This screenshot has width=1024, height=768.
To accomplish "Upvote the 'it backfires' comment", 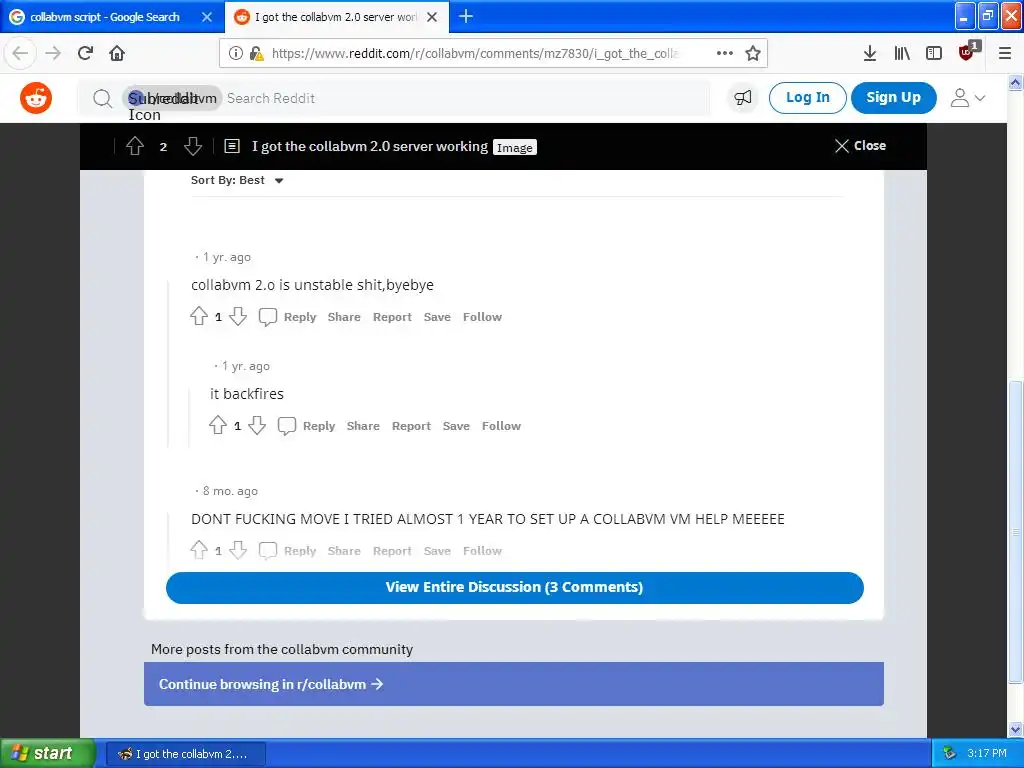I will tap(218, 426).
